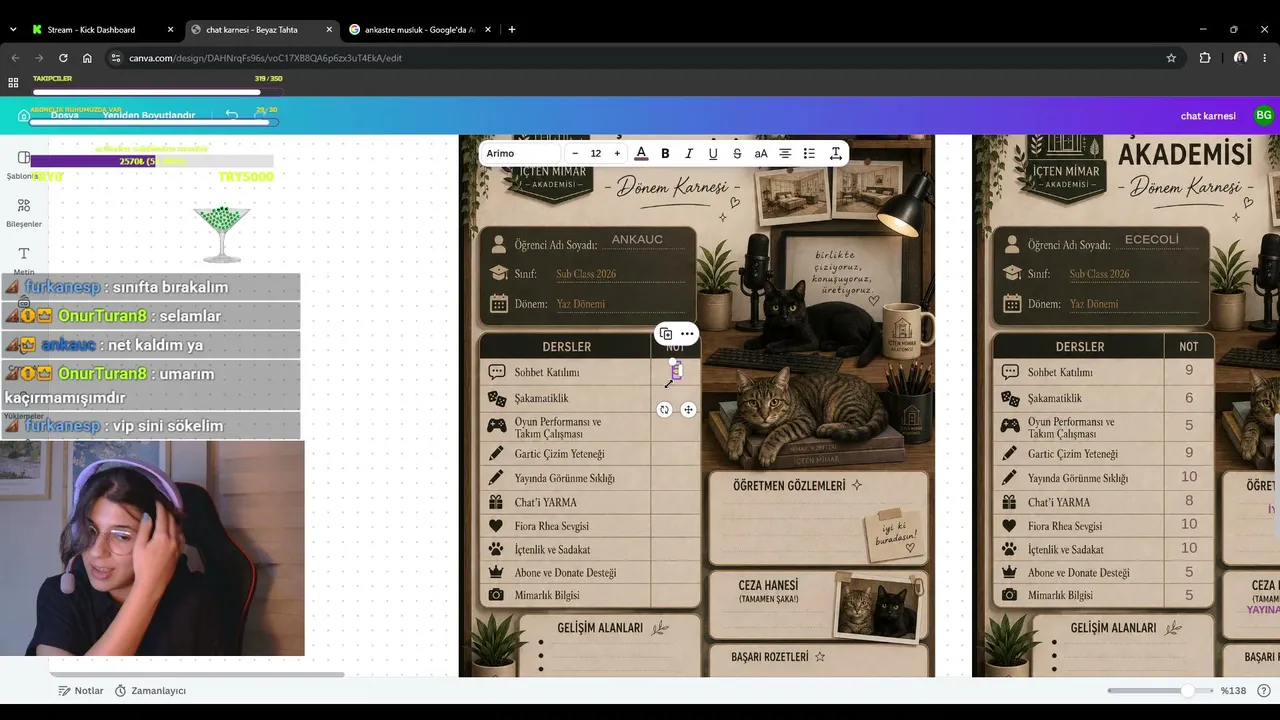Click the CEZA HANESİ heading on the left card
This screenshot has width=1280, height=720.
769,585
